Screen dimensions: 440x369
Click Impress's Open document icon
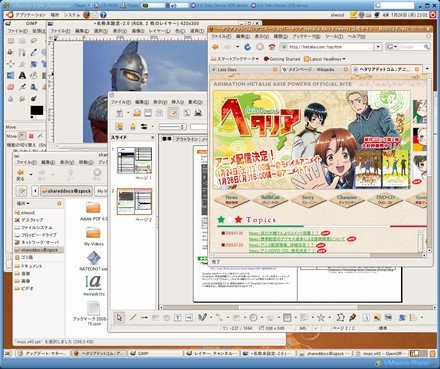(137, 113)
